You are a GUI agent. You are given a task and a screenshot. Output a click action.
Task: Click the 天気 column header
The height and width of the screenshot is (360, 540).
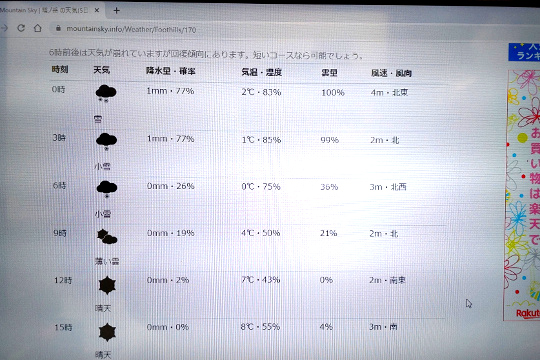click(x=102, y=70)
